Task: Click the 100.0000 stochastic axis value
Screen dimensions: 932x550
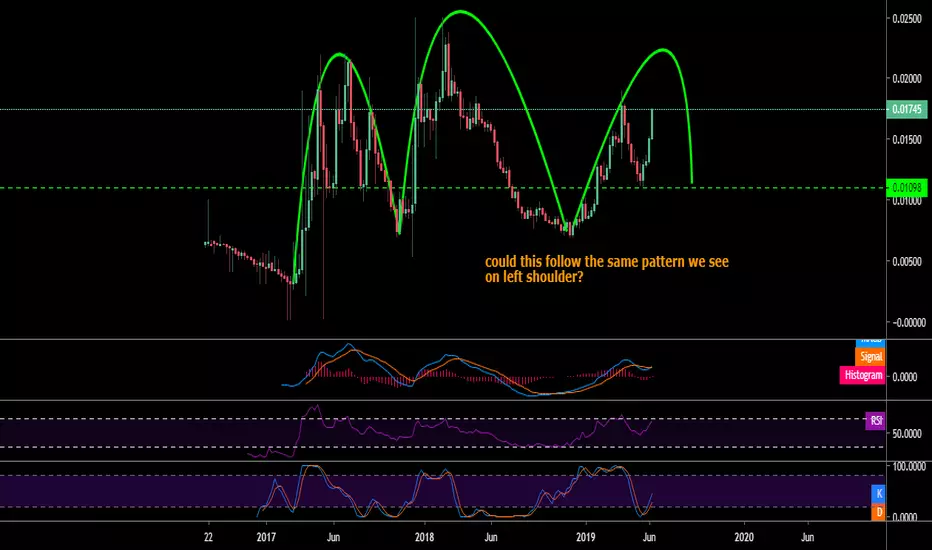Action: 909,467
